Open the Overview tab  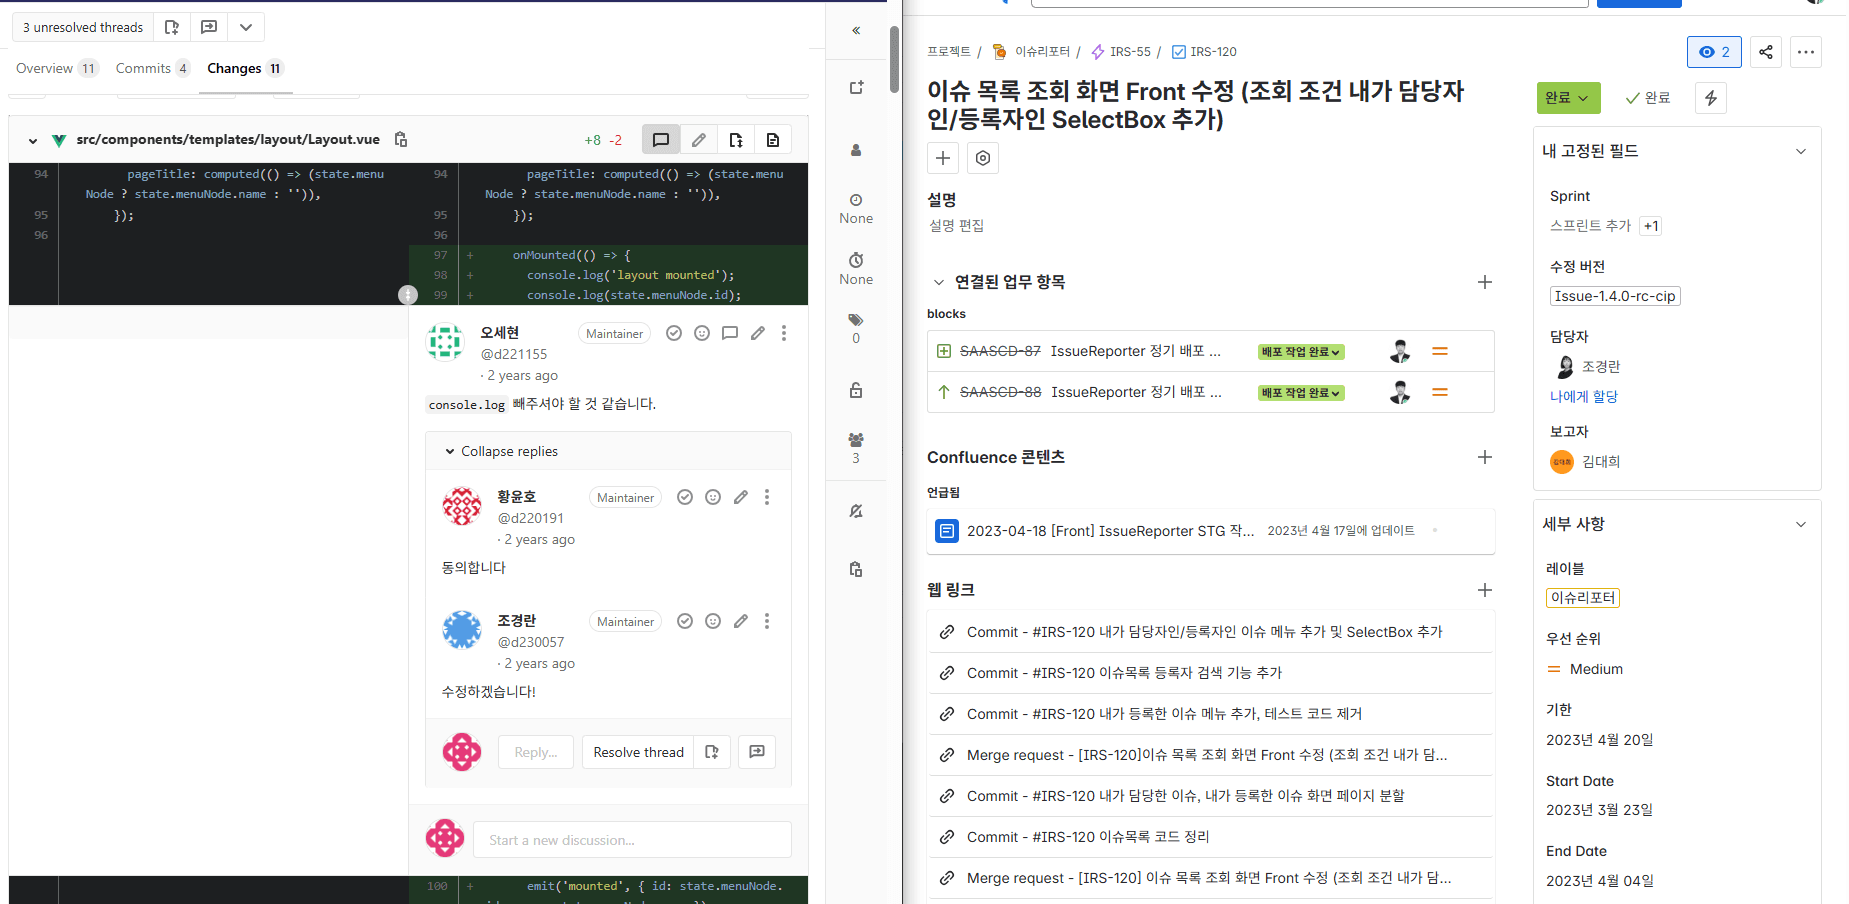coord(45,68)
